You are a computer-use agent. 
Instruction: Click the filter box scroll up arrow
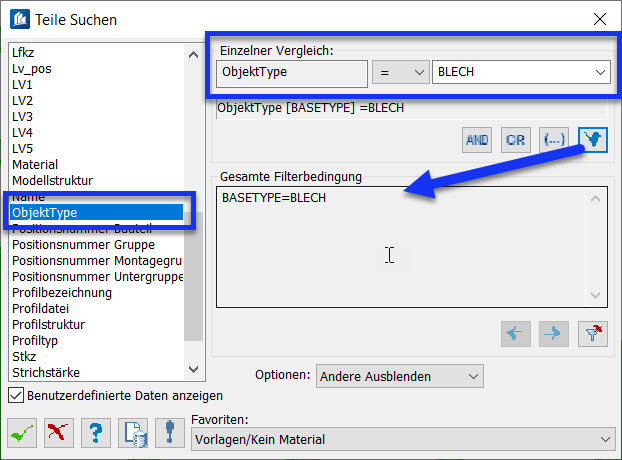coord(595,199)
